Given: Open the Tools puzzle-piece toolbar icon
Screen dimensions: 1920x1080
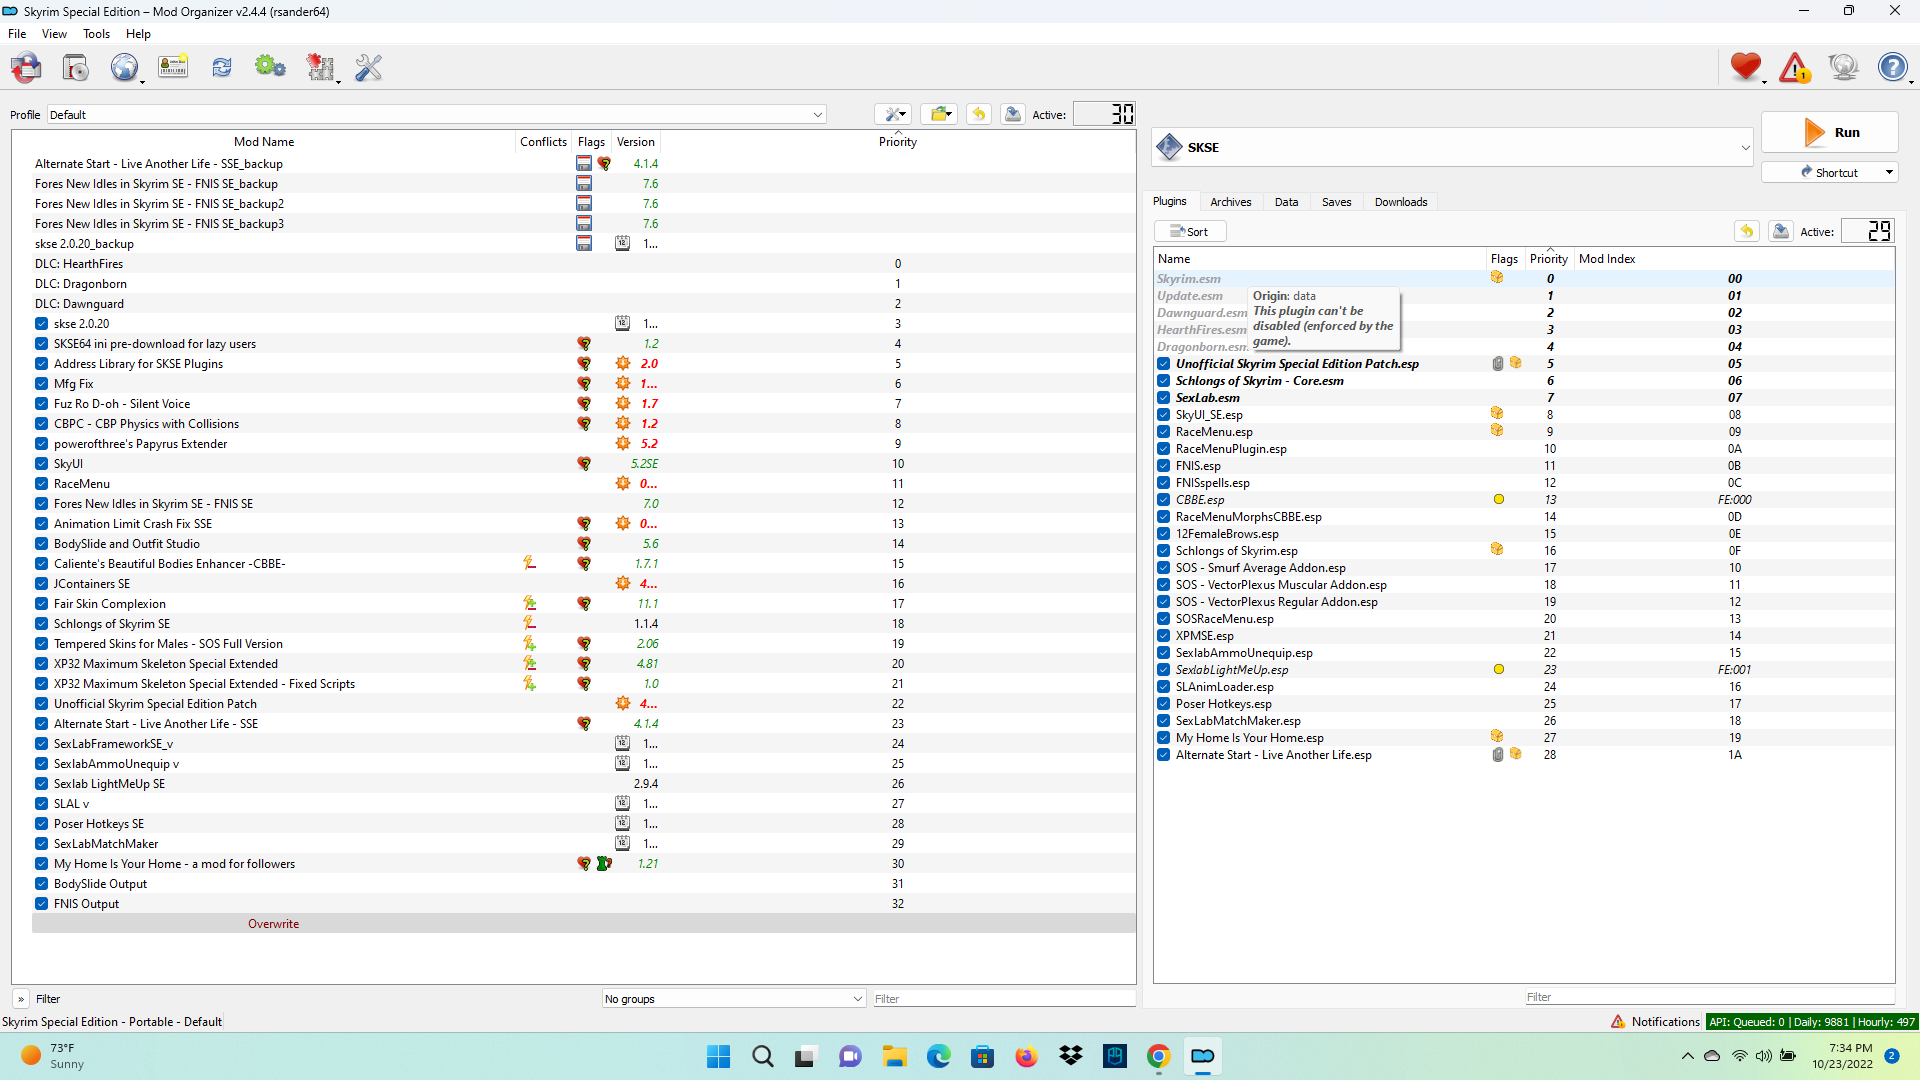Looking at the screenshot, I should point(320,68).
